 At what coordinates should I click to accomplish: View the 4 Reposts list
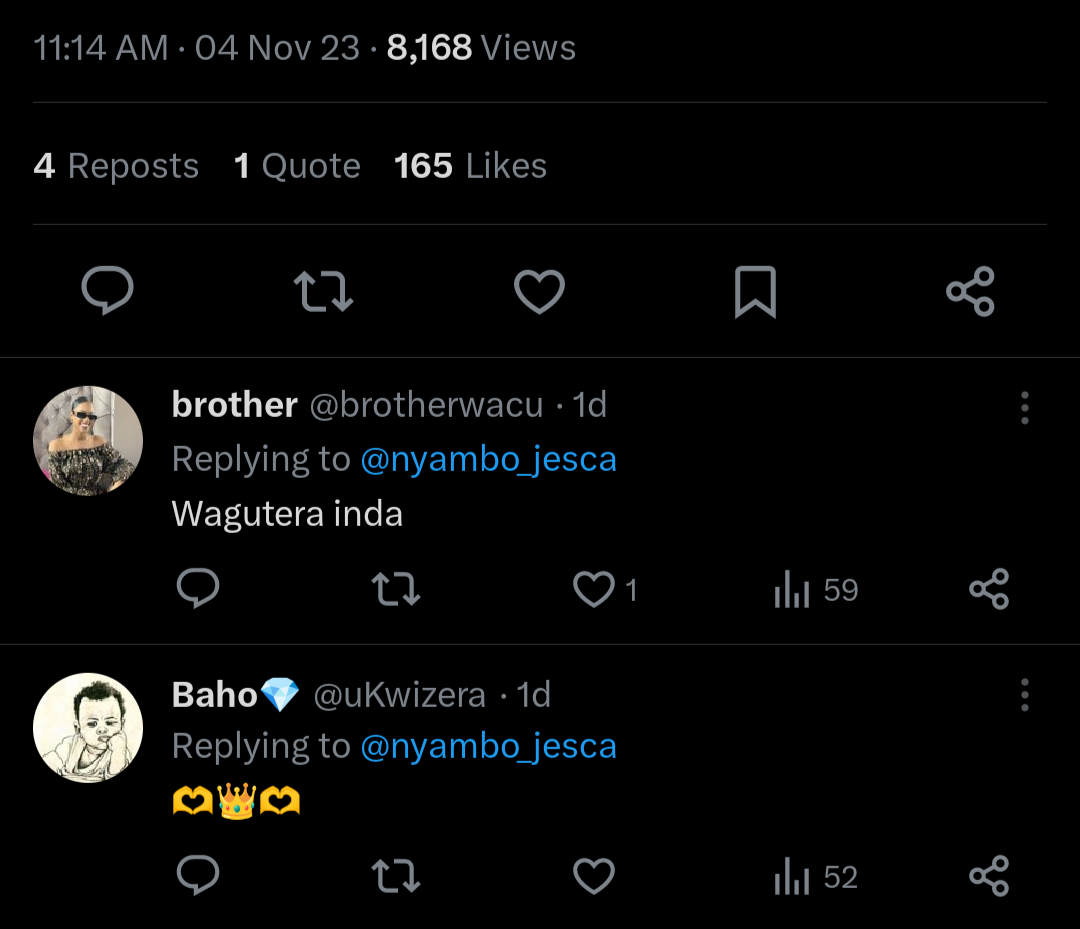(x=116, y=166)
